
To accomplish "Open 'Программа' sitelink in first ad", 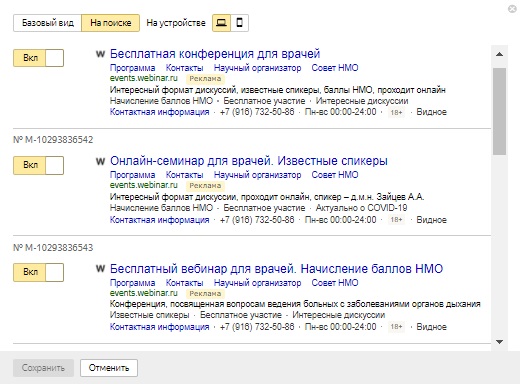I will tap(133, 68).
